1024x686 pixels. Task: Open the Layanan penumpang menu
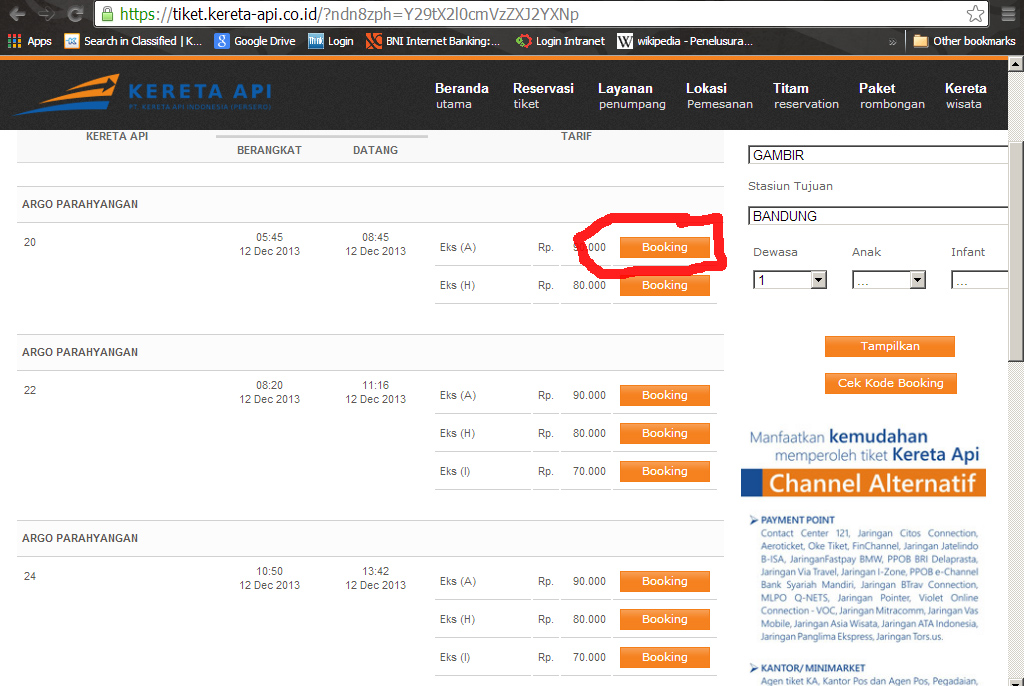tap(632, 95)
